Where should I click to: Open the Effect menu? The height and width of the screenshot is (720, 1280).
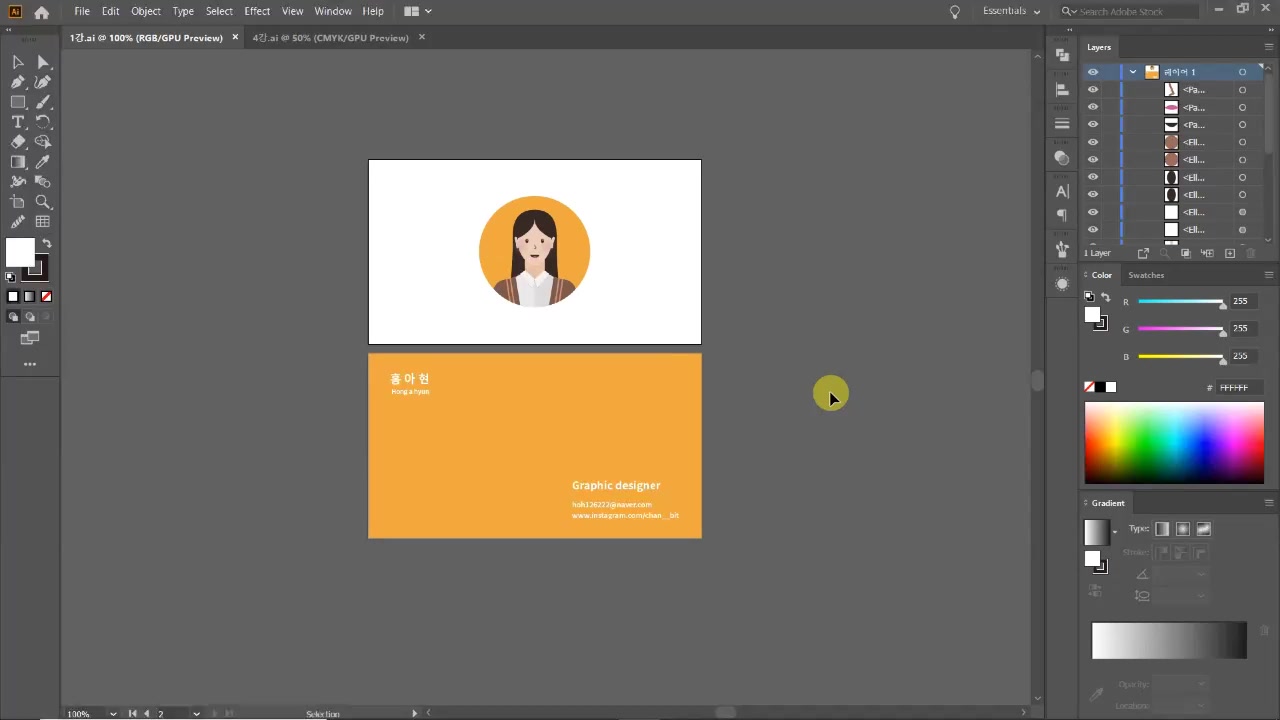pos(257,11)
